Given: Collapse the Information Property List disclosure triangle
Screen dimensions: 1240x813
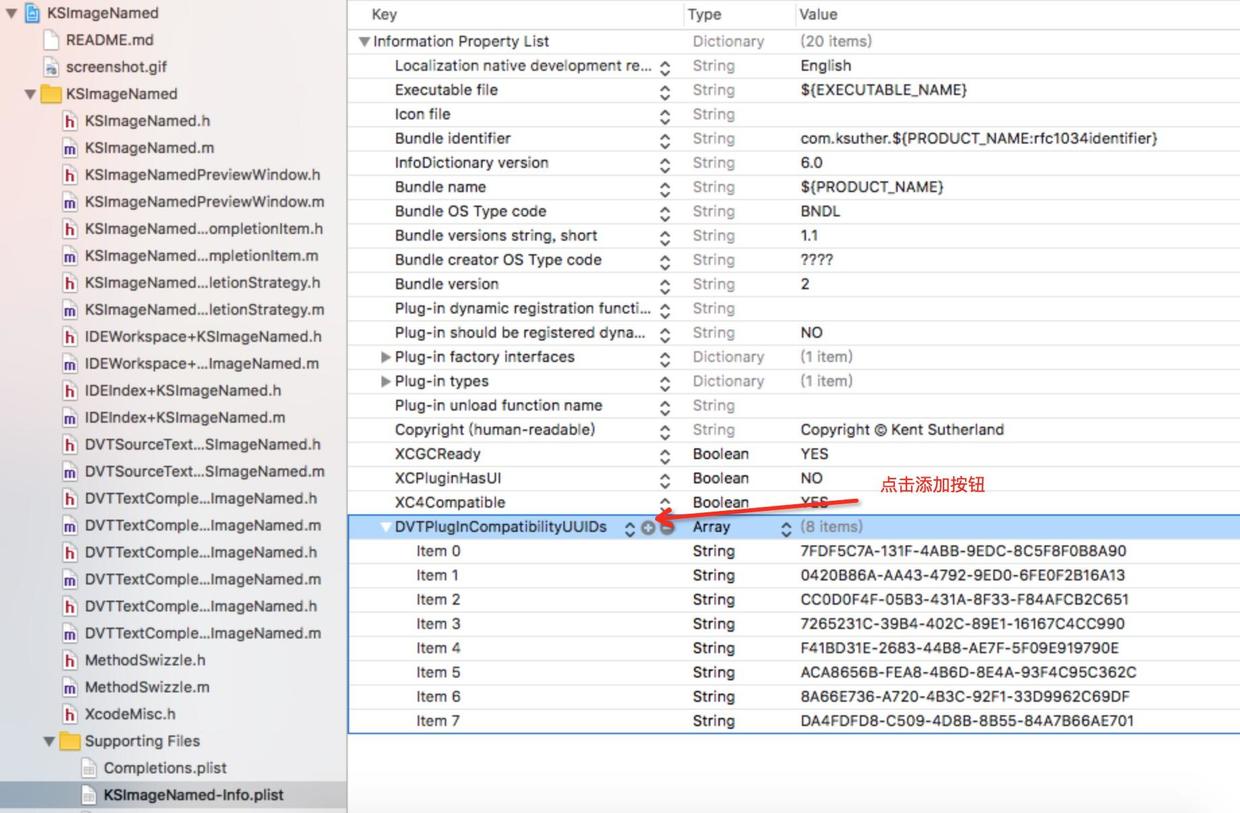Looking at the screenshot, I should pos(364,42).
